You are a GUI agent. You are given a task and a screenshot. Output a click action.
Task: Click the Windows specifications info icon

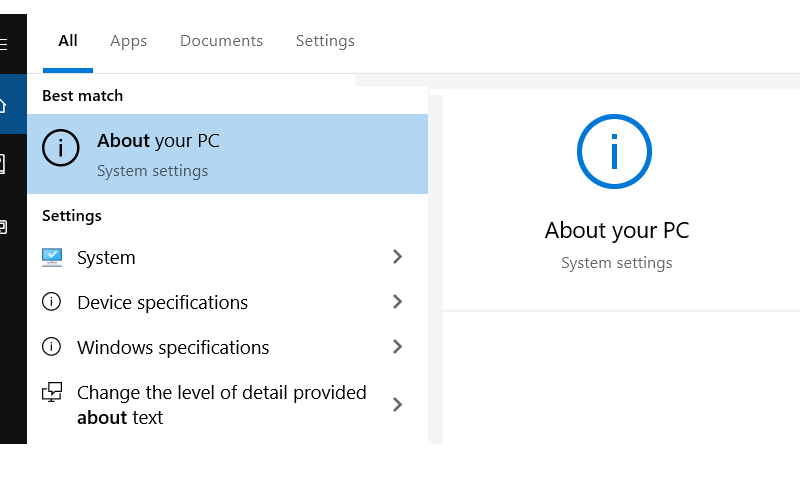(x=51, y=347)
